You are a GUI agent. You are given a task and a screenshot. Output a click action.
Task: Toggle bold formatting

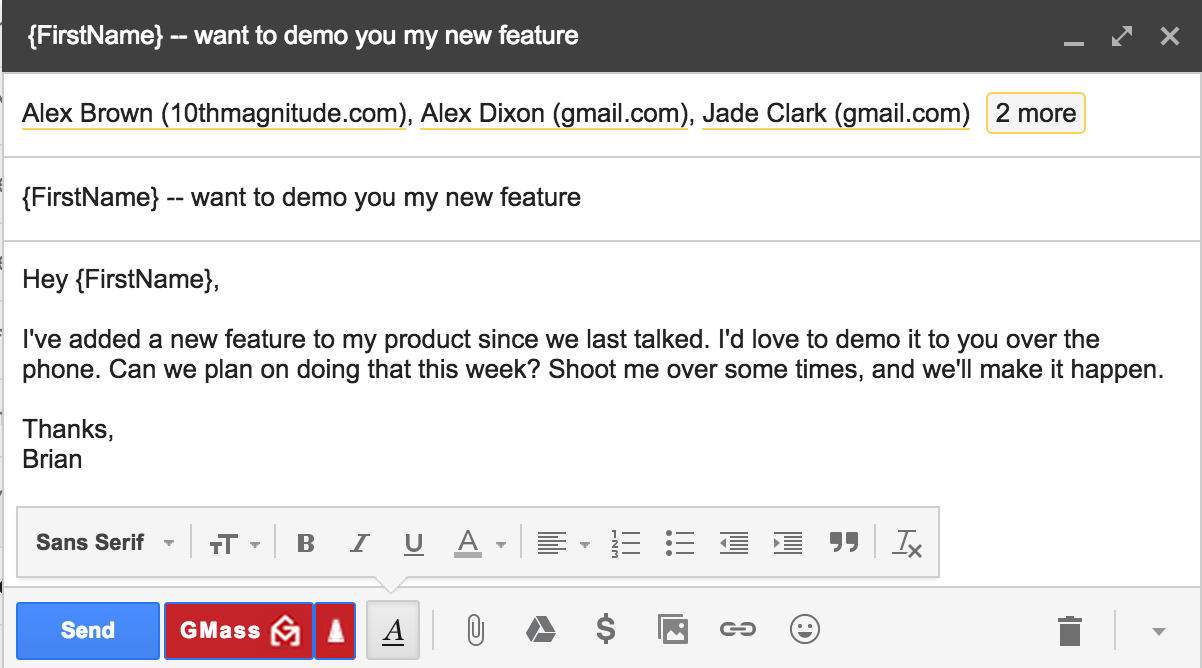[307, 543]
